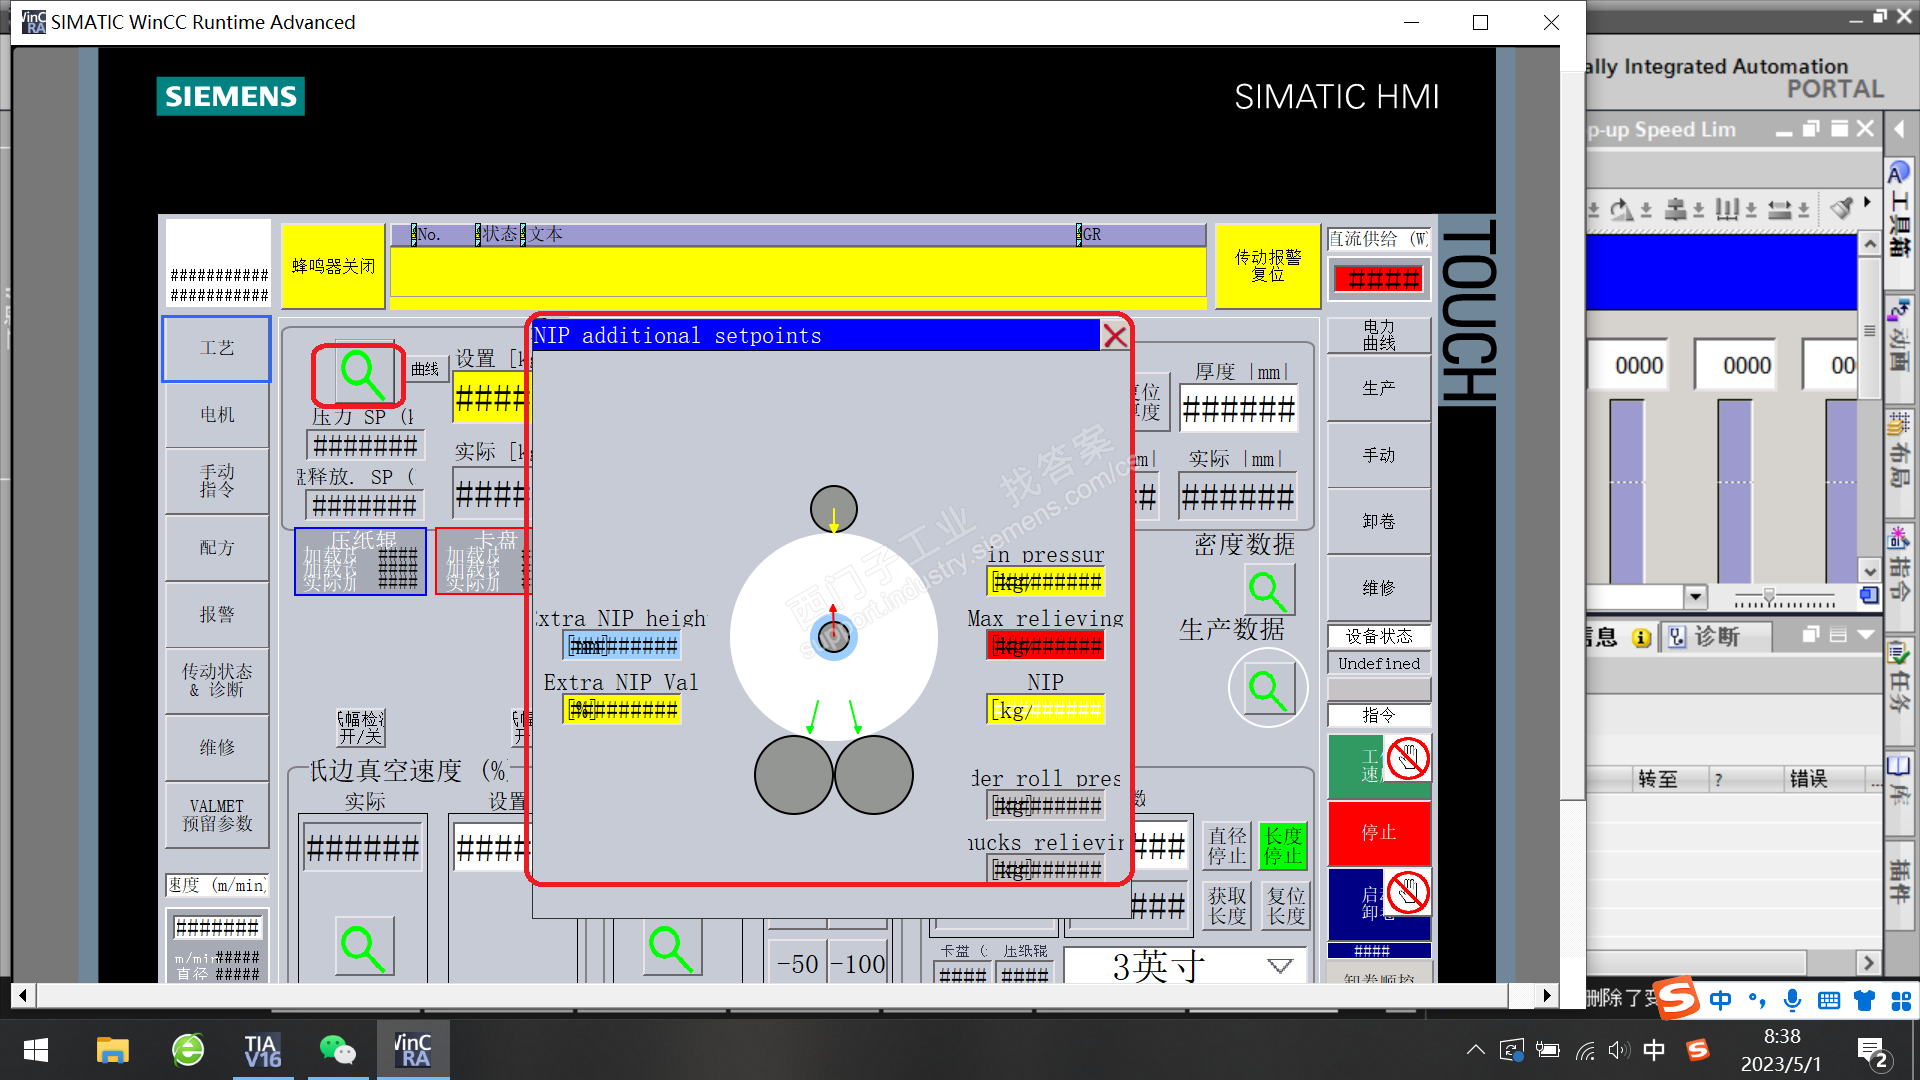Switch to the 诊断 tab in TIA Portal
This screenshot has width=1920, height=1080.
[x=1706, y=637]
